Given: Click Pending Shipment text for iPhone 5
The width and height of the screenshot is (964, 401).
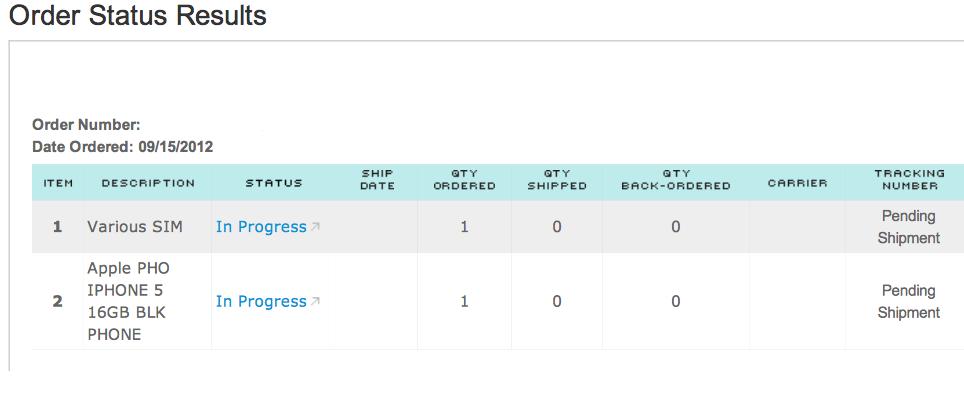Looking at the screenshot, I should 909,301.
